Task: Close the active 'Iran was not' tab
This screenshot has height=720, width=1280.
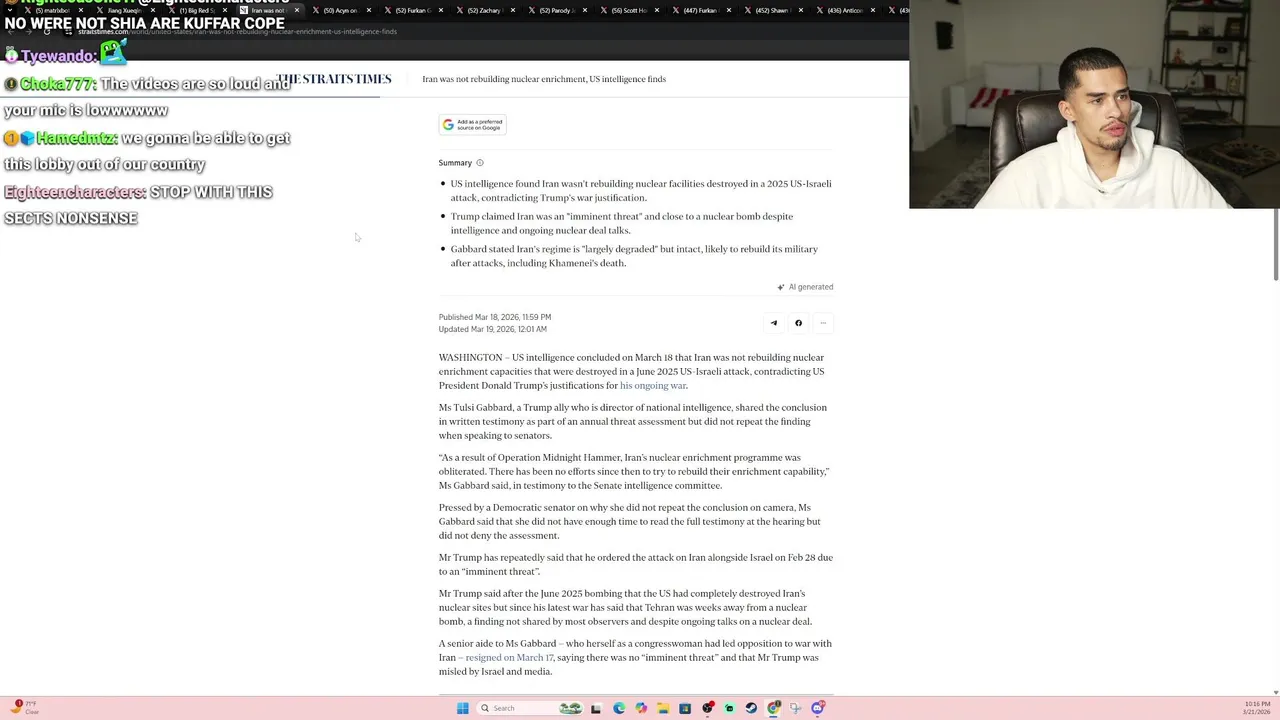Action: [297, 10]
